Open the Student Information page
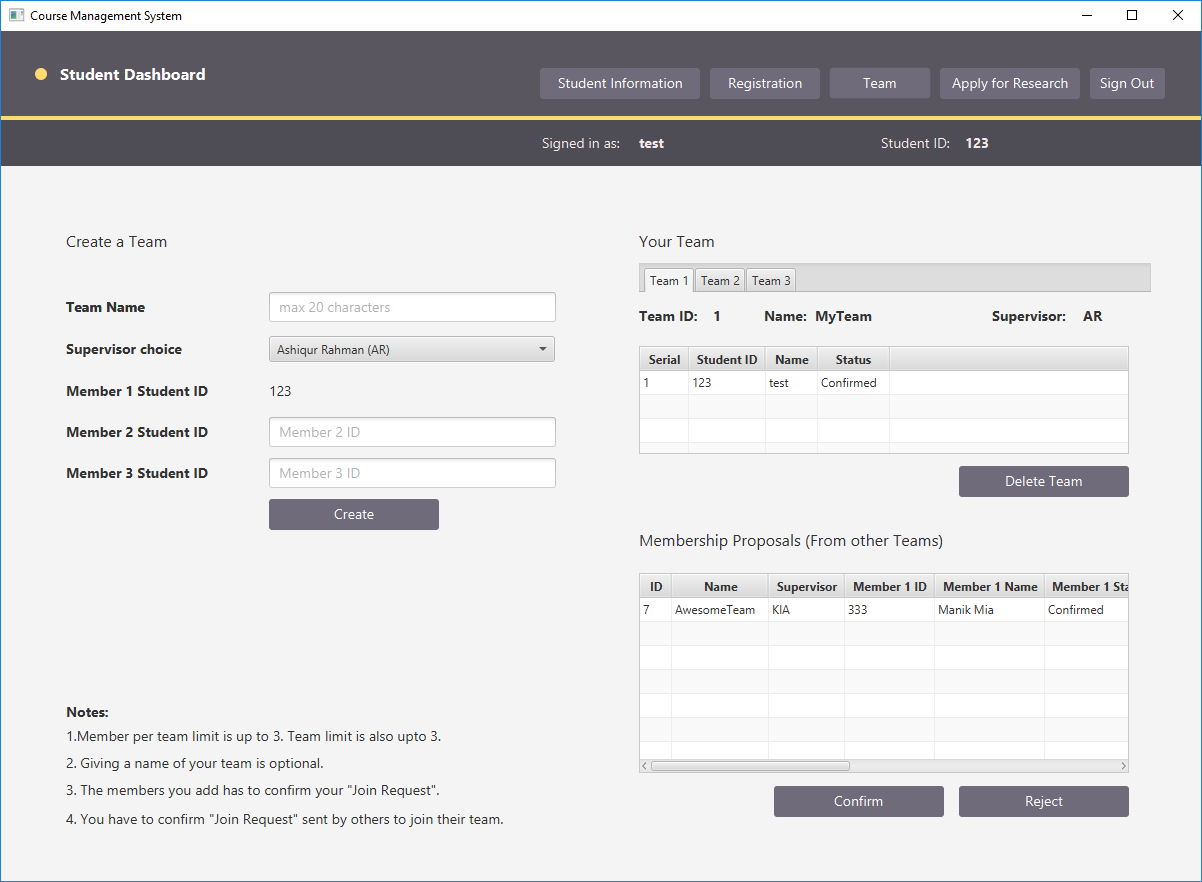 click(620, 84)
